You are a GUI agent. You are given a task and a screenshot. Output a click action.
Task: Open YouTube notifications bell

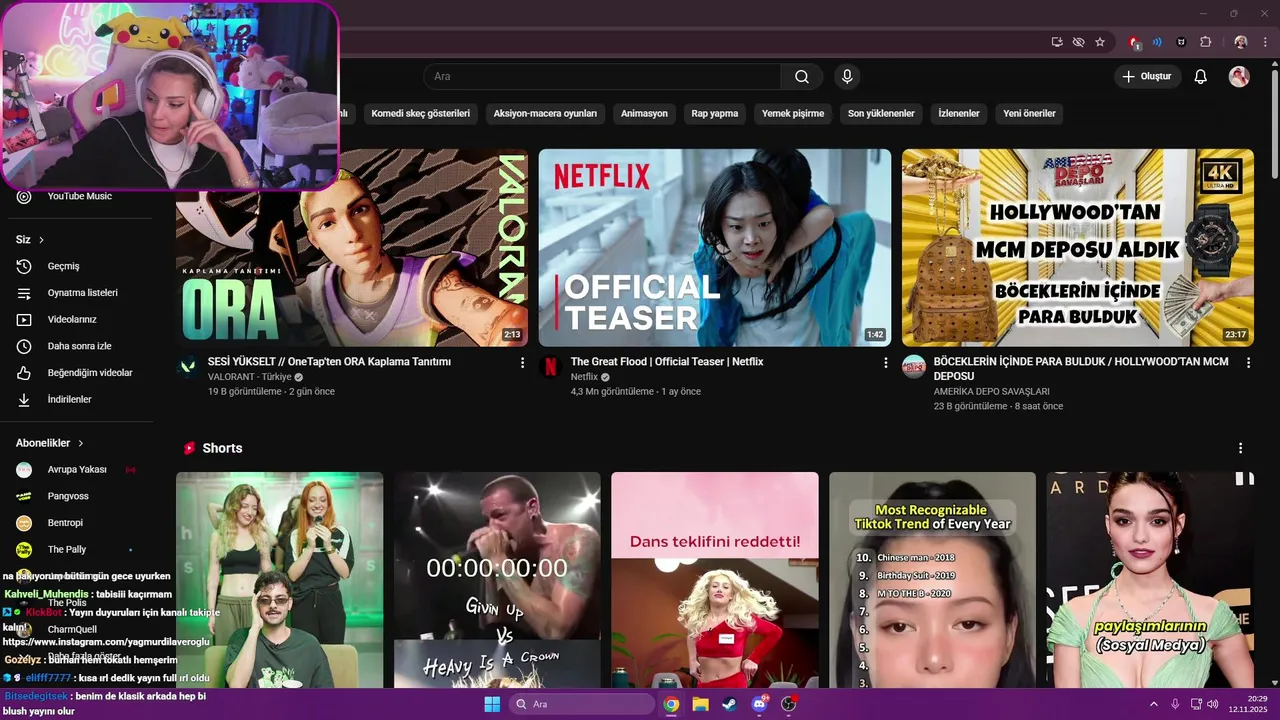pos(1201,77)
